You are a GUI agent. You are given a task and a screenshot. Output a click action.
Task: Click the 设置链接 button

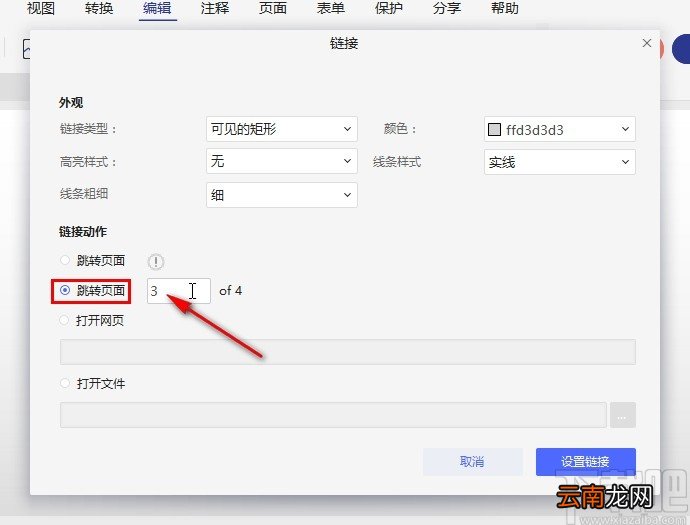click(586, 462)
